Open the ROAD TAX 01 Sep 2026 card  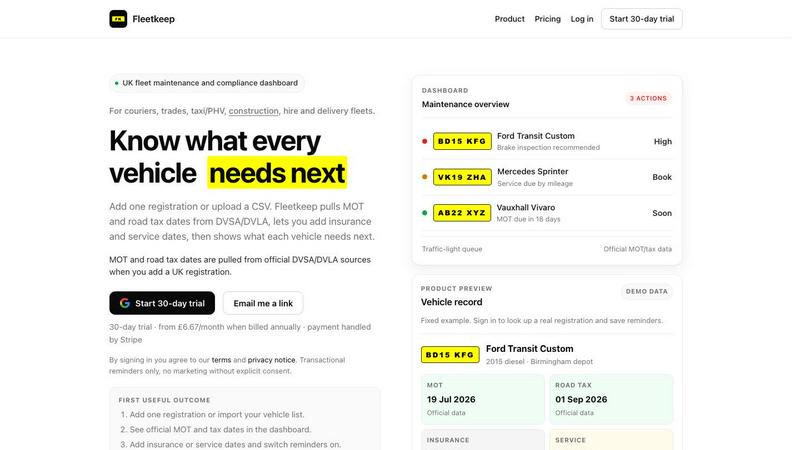(x=611, y=399)
